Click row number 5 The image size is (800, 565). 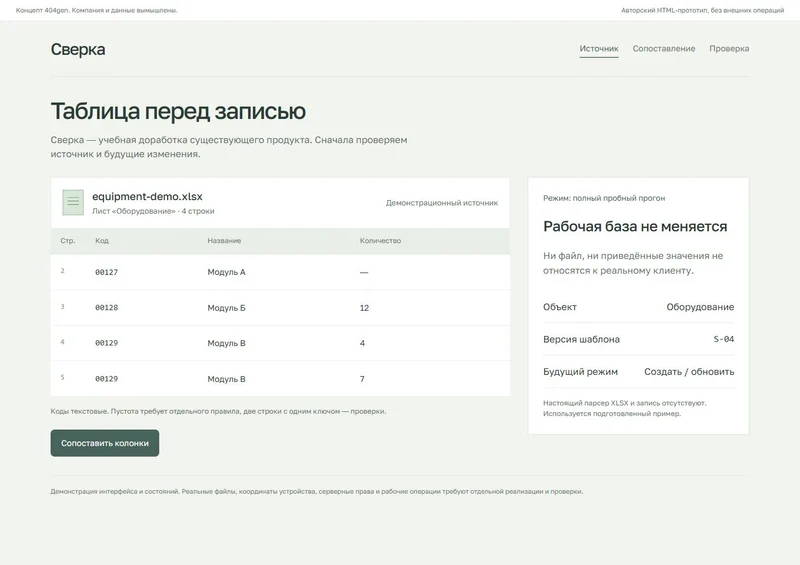(62, 377)
